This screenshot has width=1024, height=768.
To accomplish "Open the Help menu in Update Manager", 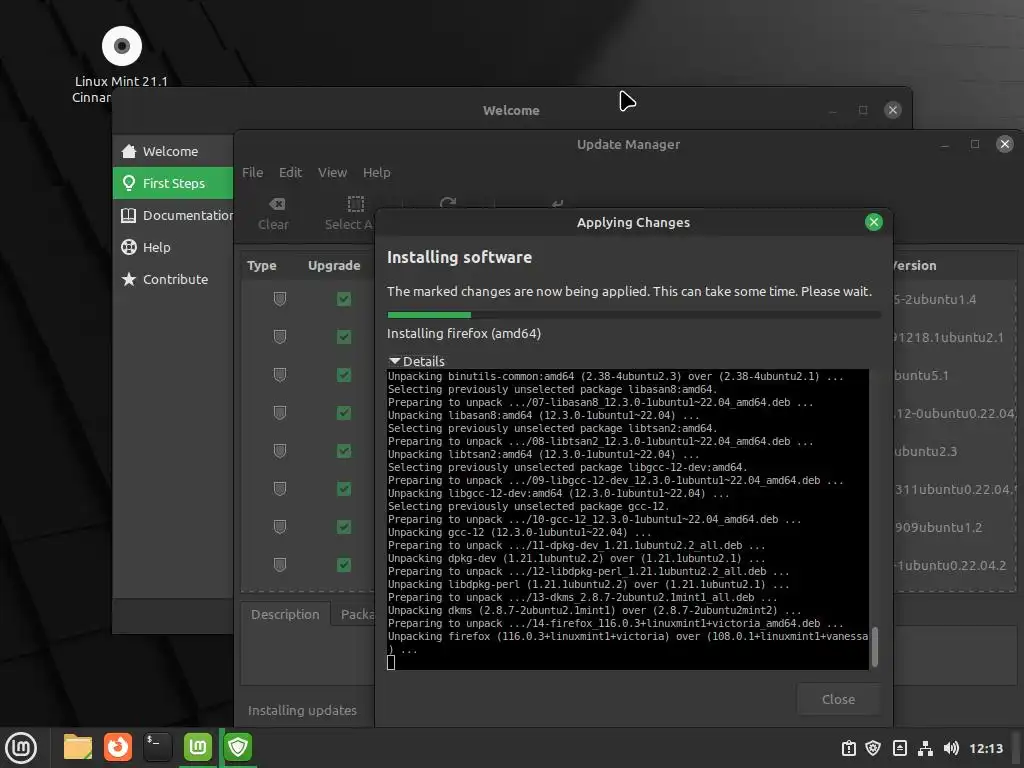I will 377,172.
